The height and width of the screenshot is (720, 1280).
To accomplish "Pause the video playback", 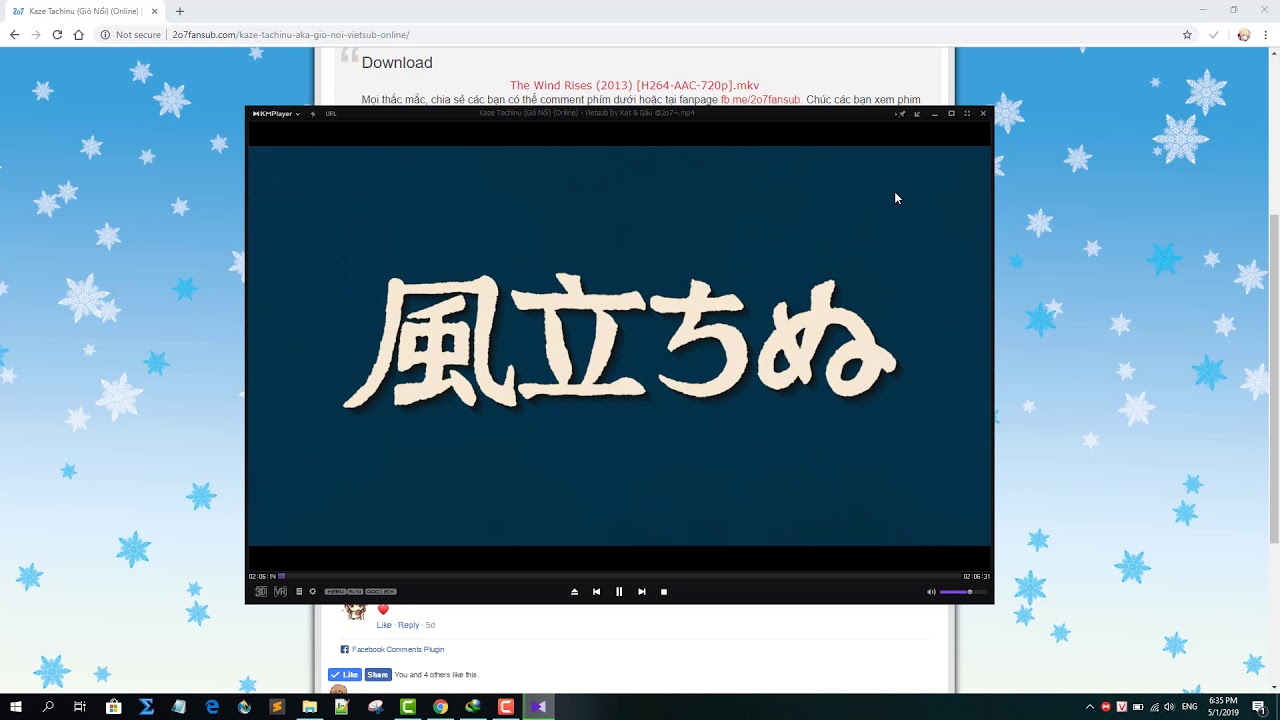I will pyautogui.click(x=619, y=592).
